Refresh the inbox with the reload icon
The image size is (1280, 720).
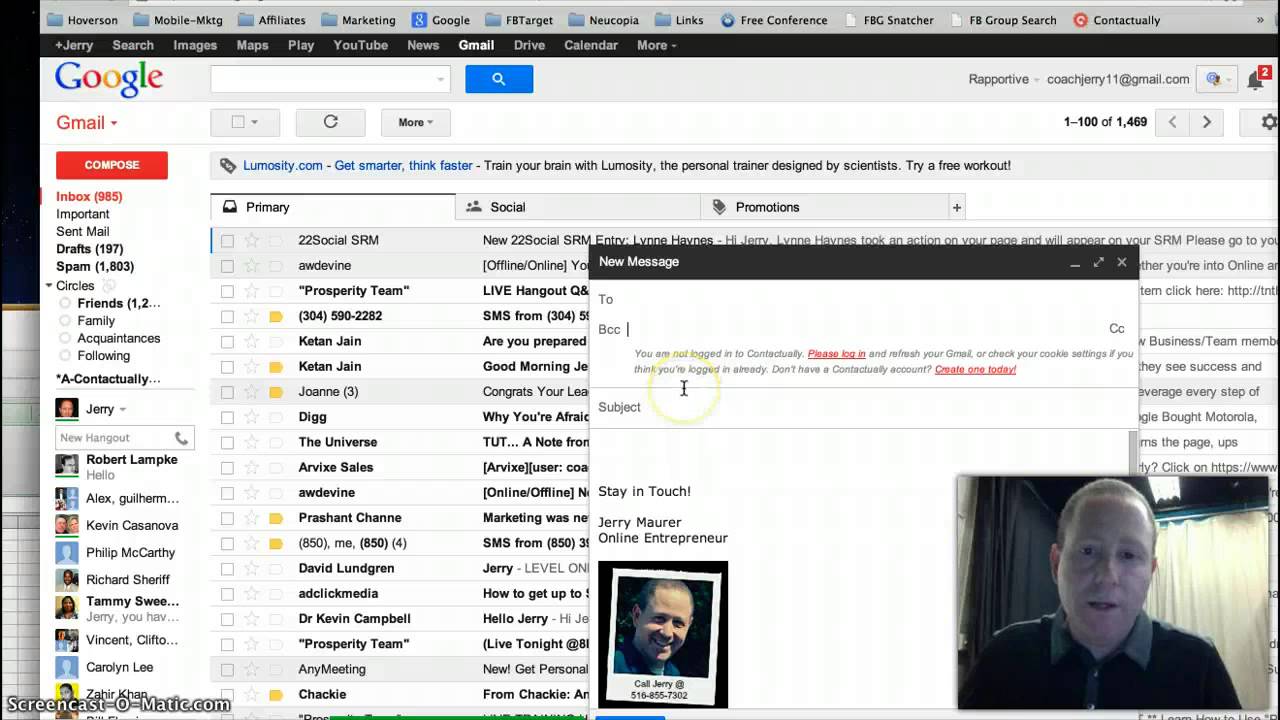[x=331, y=122]
